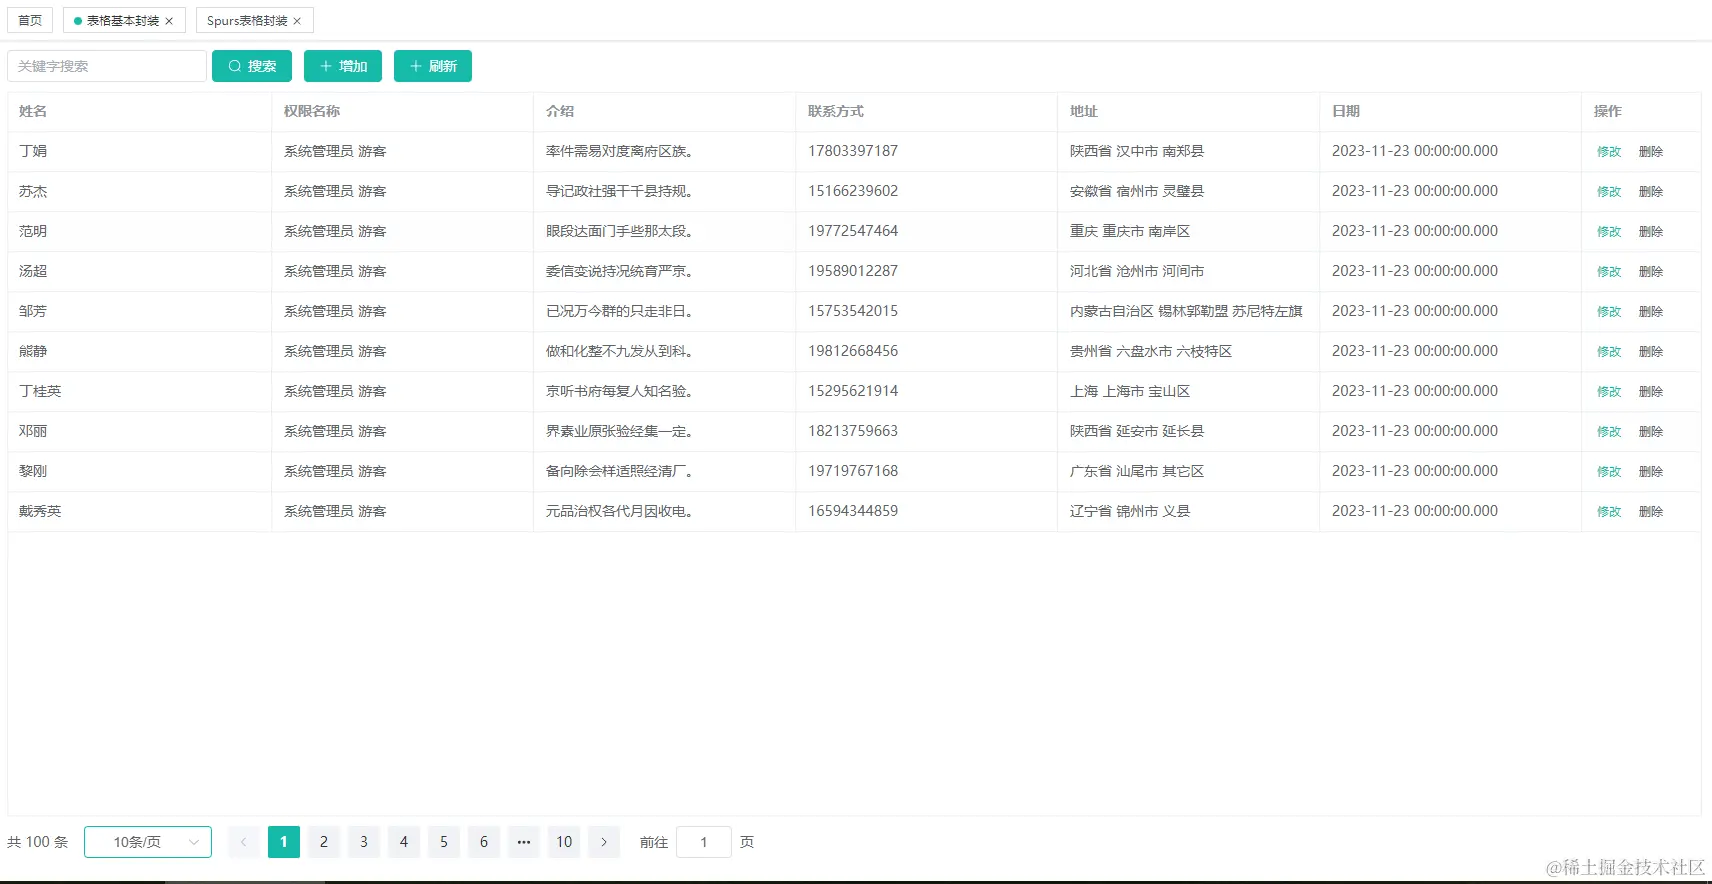
Task: Click 修改 for row 汤超
Action: pyautogui.click(x=1609, y=272)
